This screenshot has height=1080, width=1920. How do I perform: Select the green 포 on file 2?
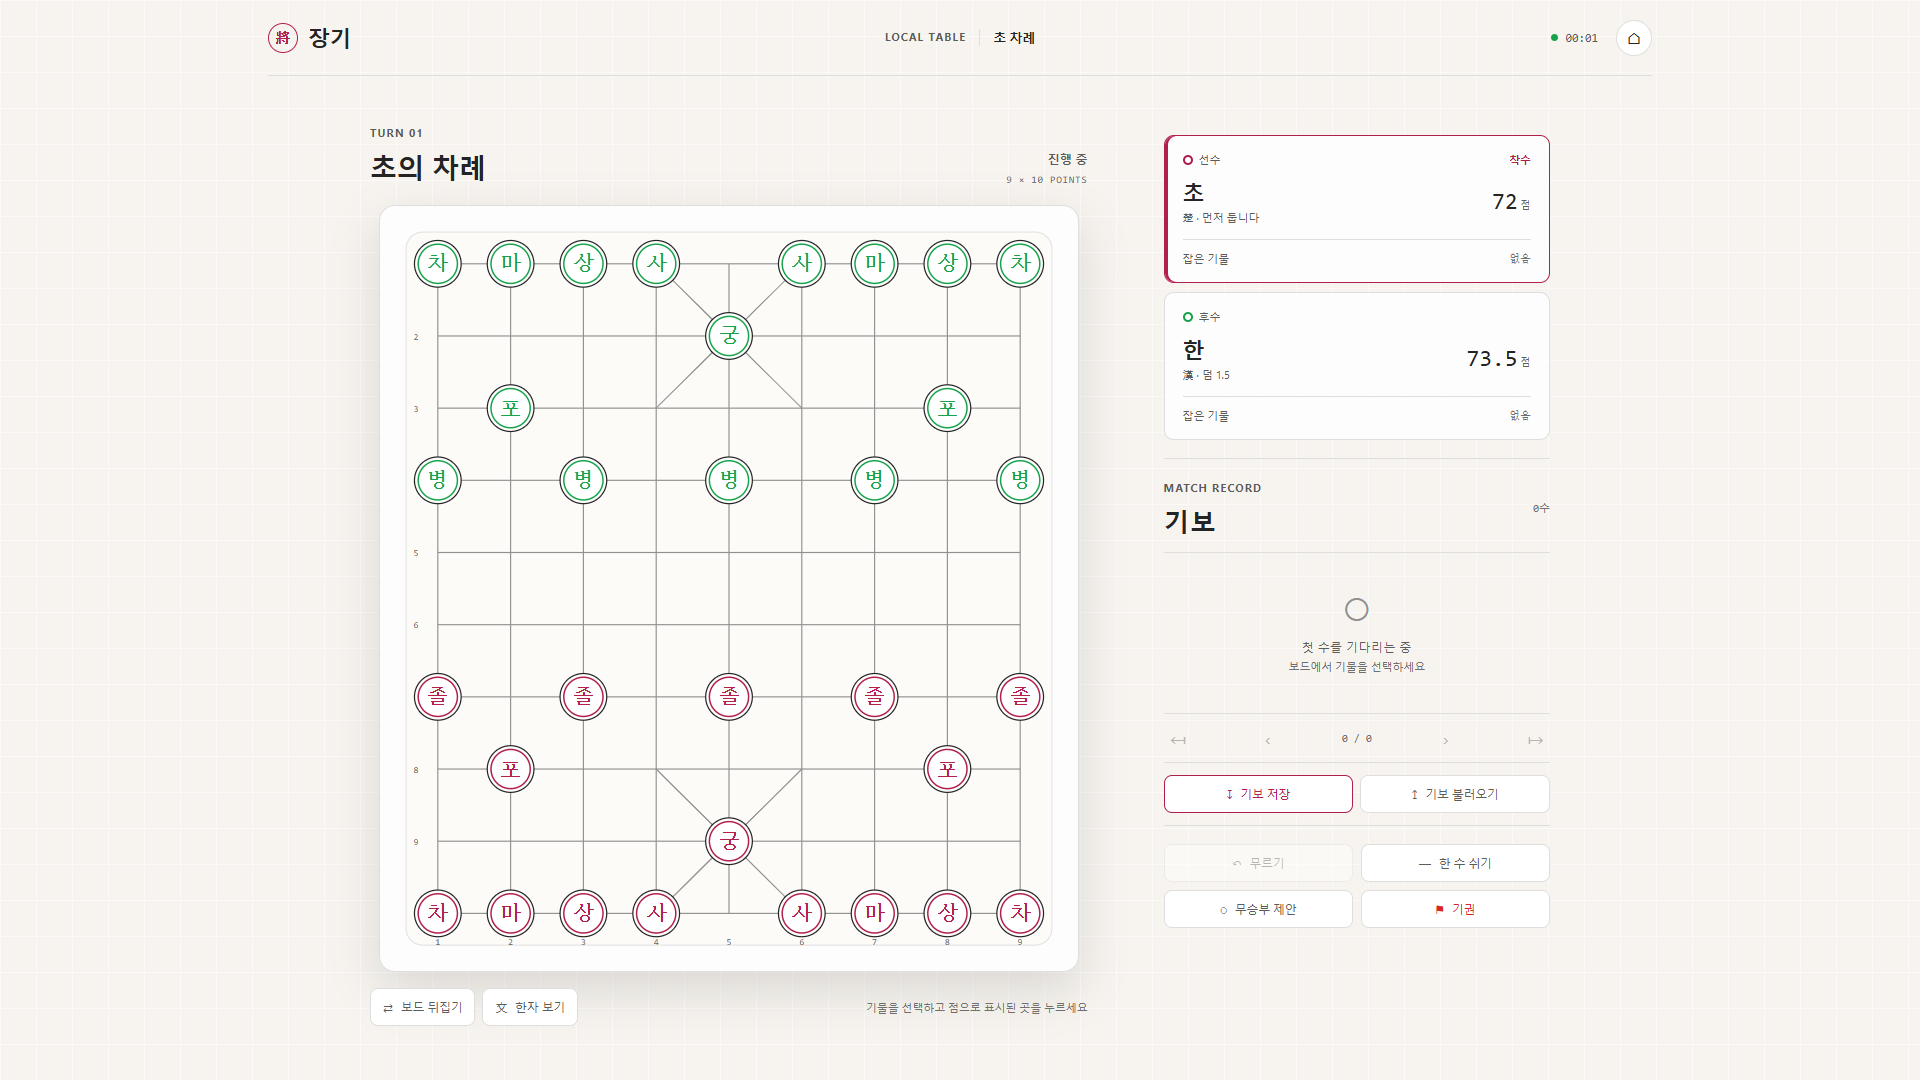[x=511, y=408]
